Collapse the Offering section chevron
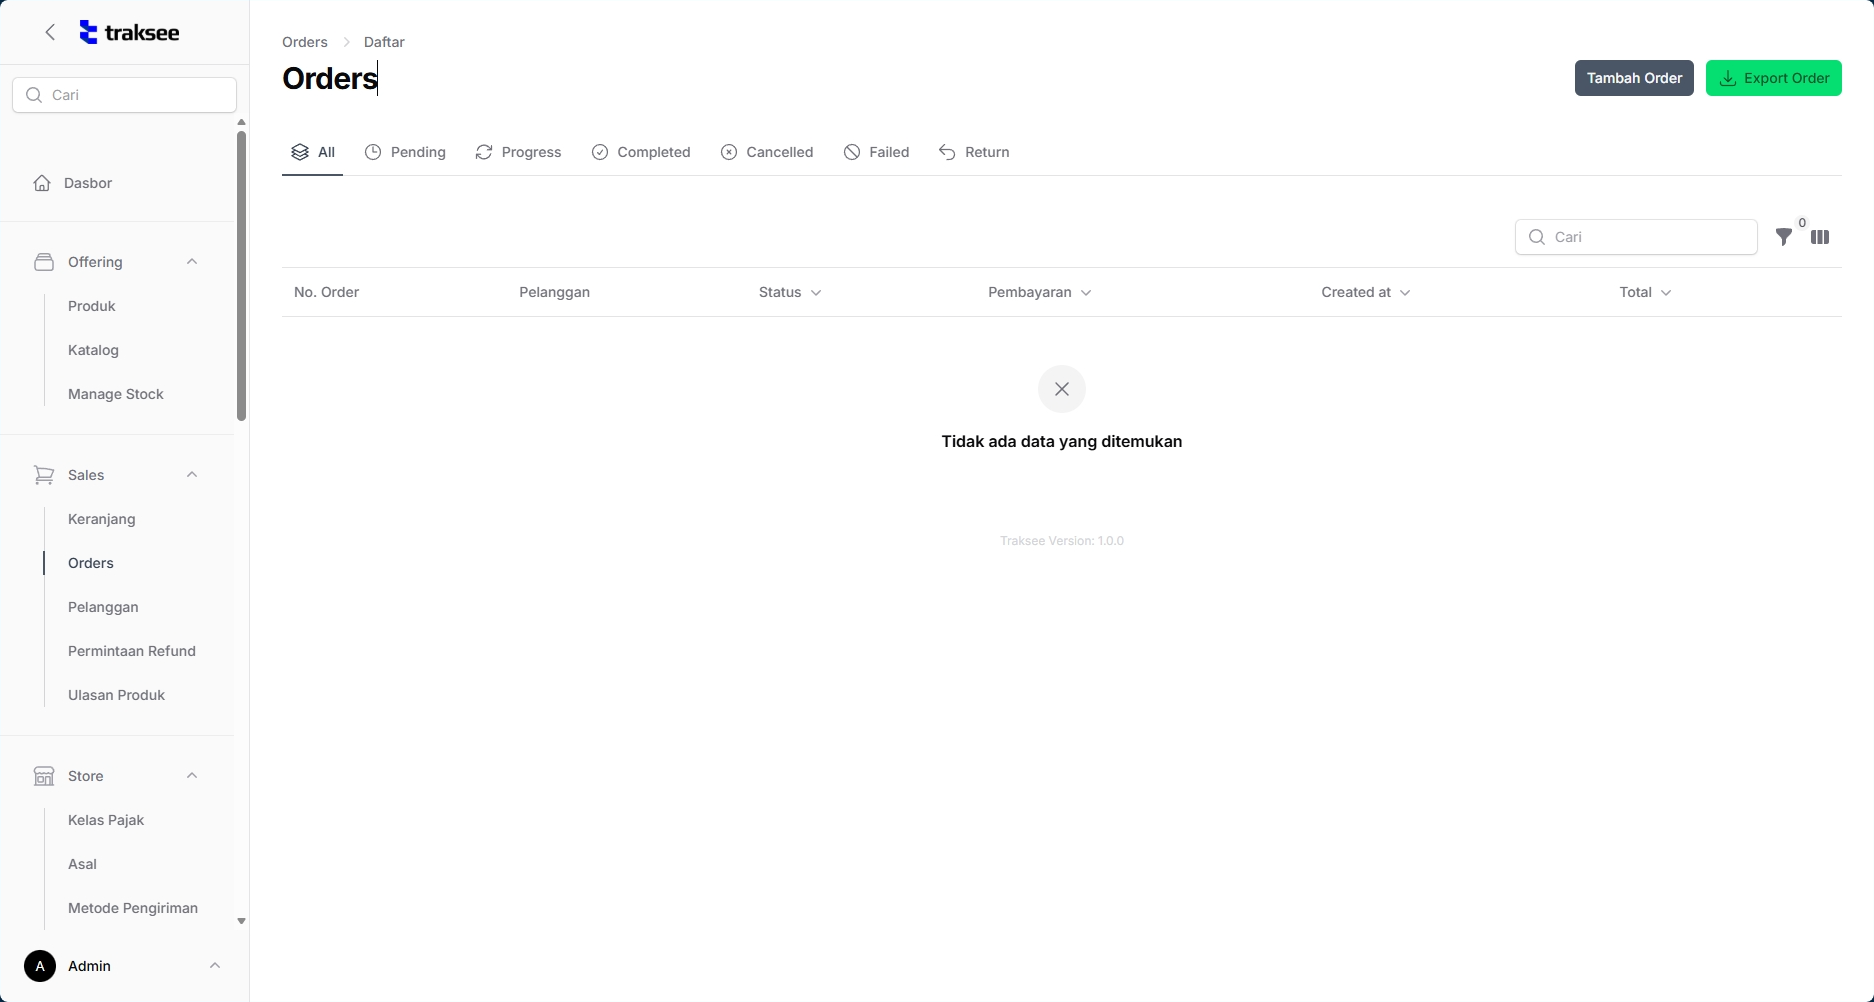Viewport: 1874px width, 1002px height. tap(192, 262)
